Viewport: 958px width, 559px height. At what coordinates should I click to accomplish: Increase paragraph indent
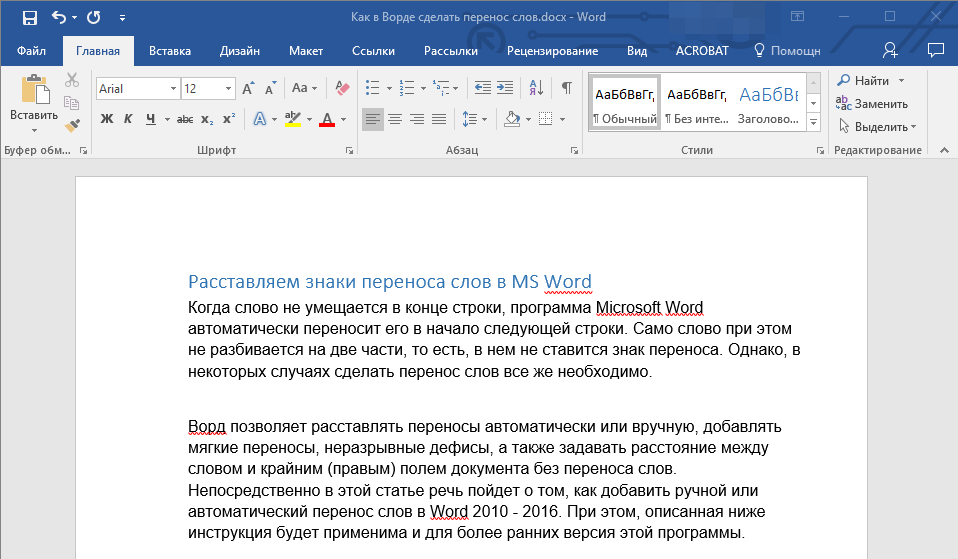[x=505, y=88]
